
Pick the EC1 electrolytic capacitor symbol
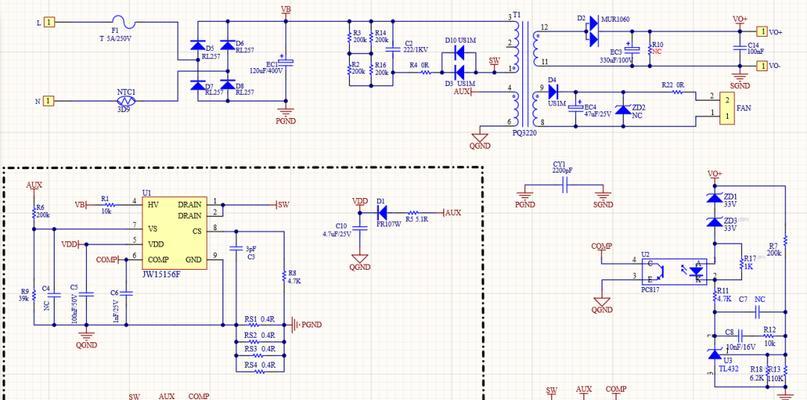pos(287,62)
